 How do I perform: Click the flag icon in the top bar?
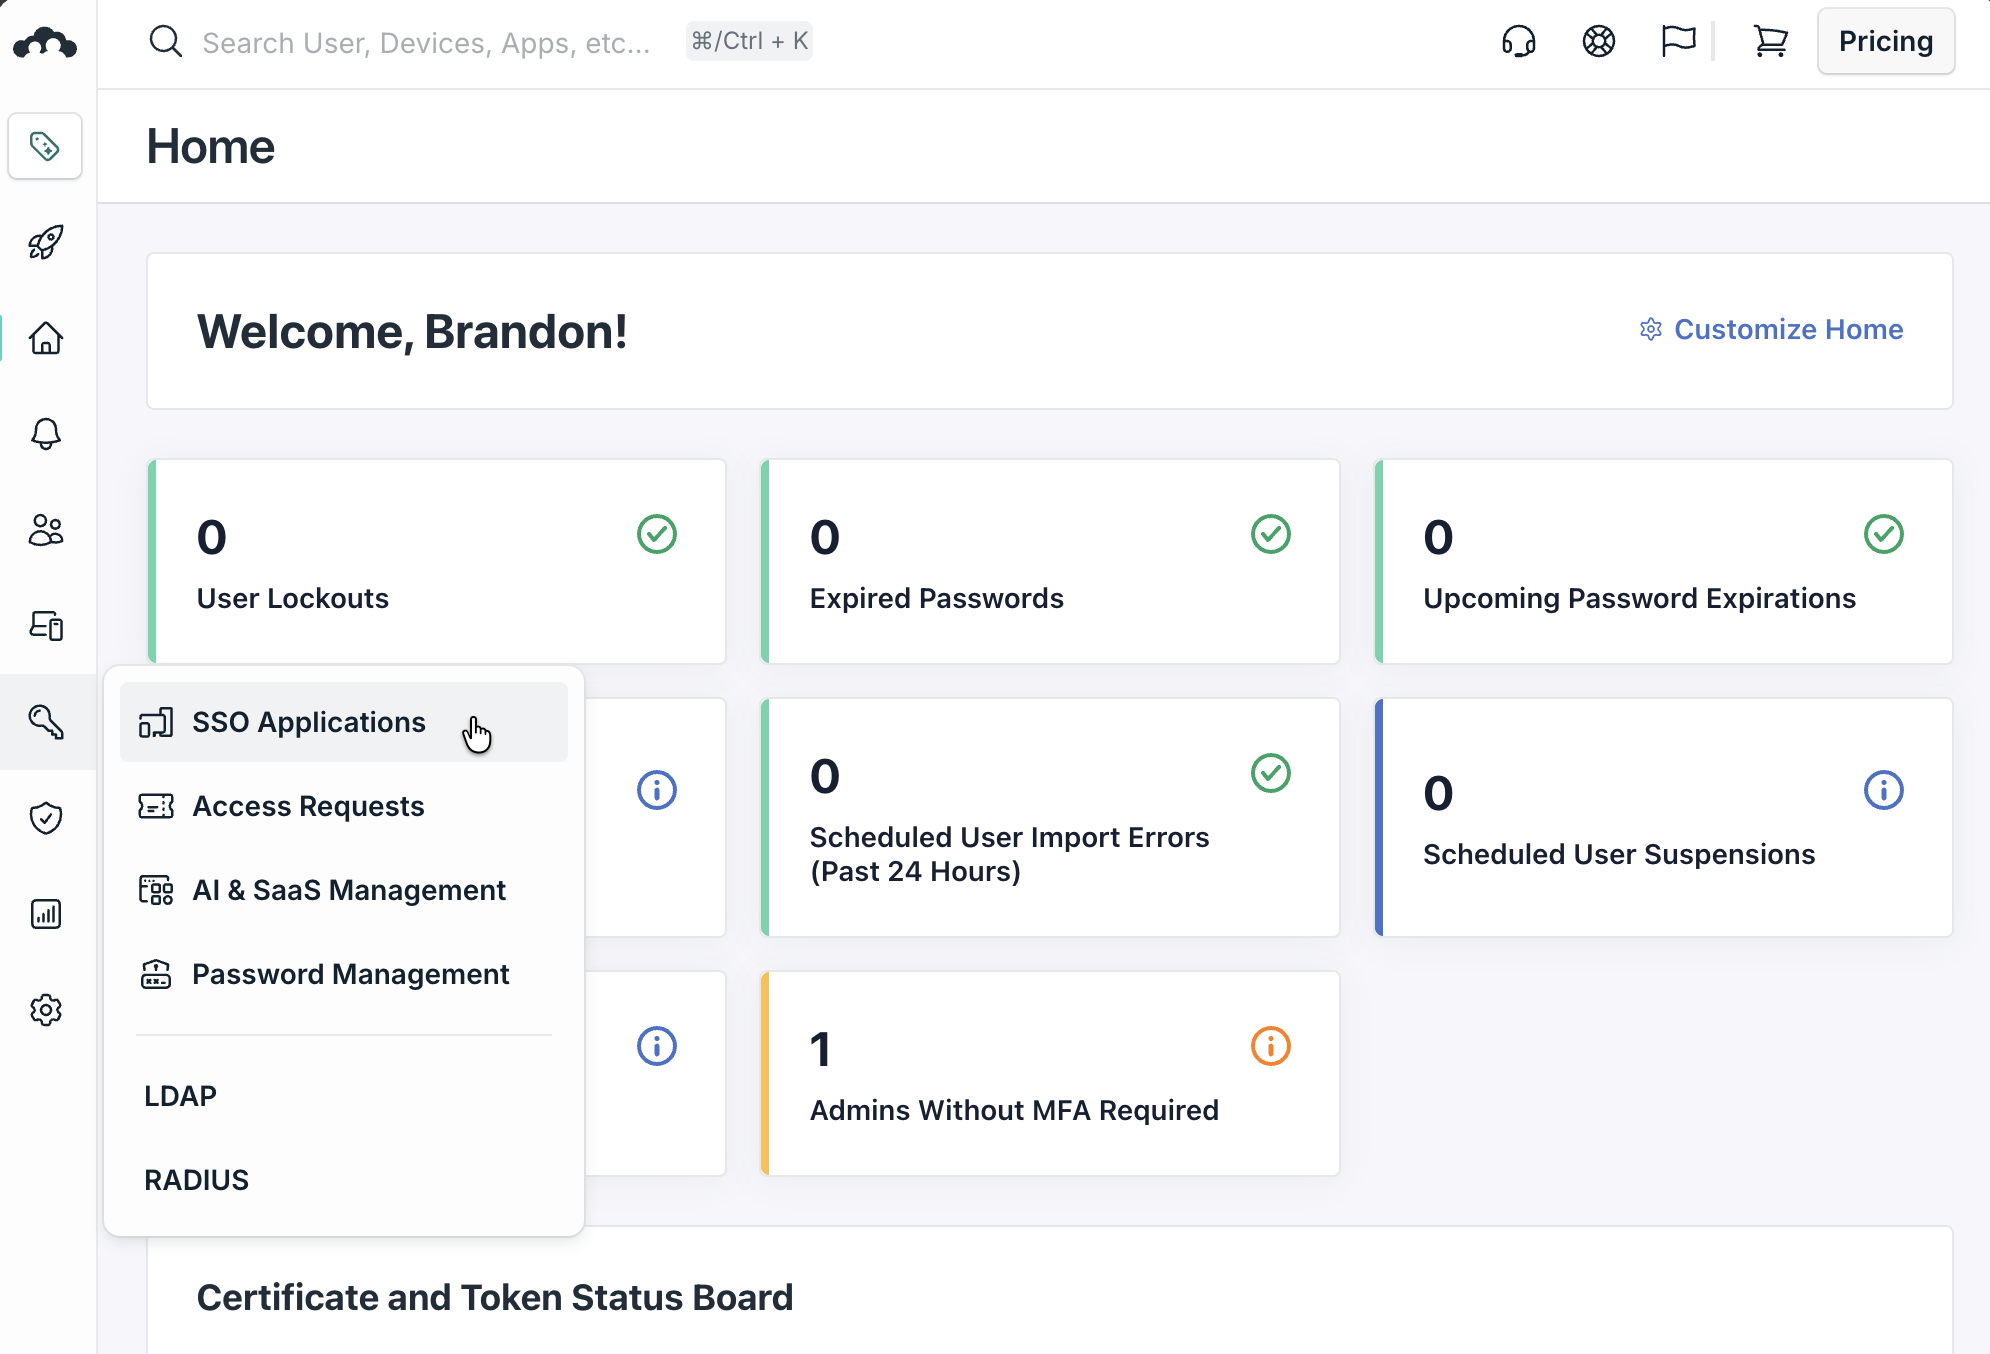pyautogui.click(x=1678, y=42)
